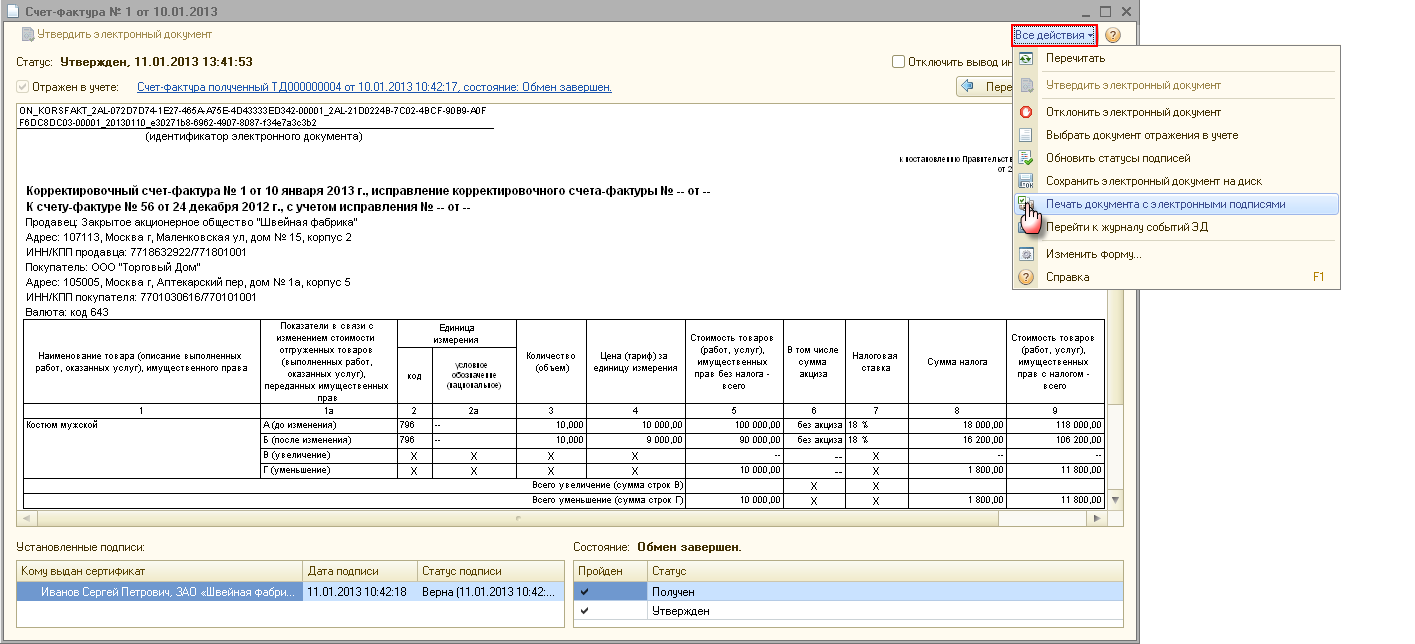Image resolution: width=1415 pixels, height=644 pixels.
Task: Click the Утвержден, 11.01.2013 13:41:53 status text
Action: point(156,62)
